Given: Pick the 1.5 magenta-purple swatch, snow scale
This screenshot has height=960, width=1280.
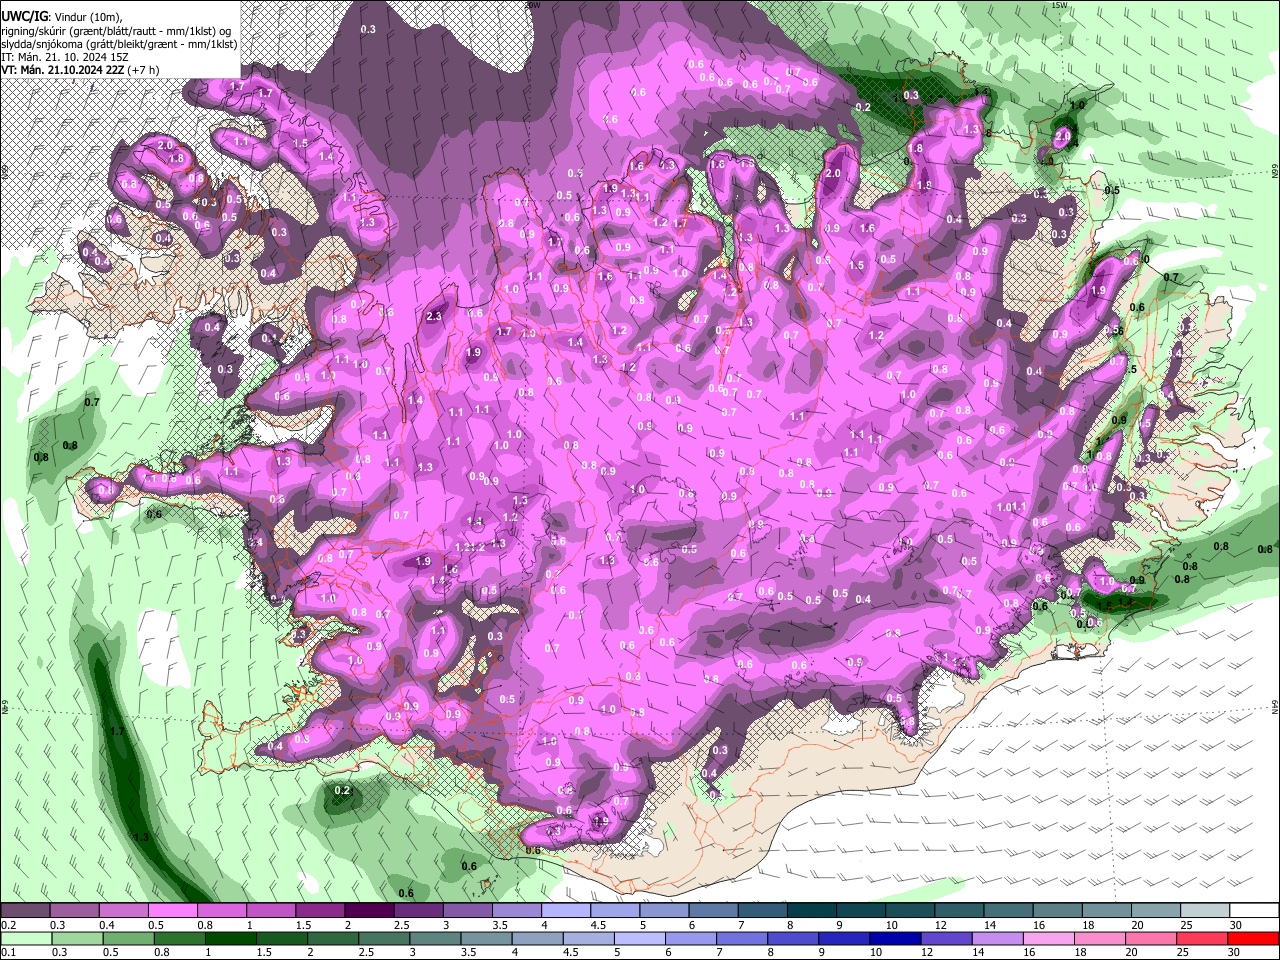Looking at the screenshot, I should tap(320, 911).
